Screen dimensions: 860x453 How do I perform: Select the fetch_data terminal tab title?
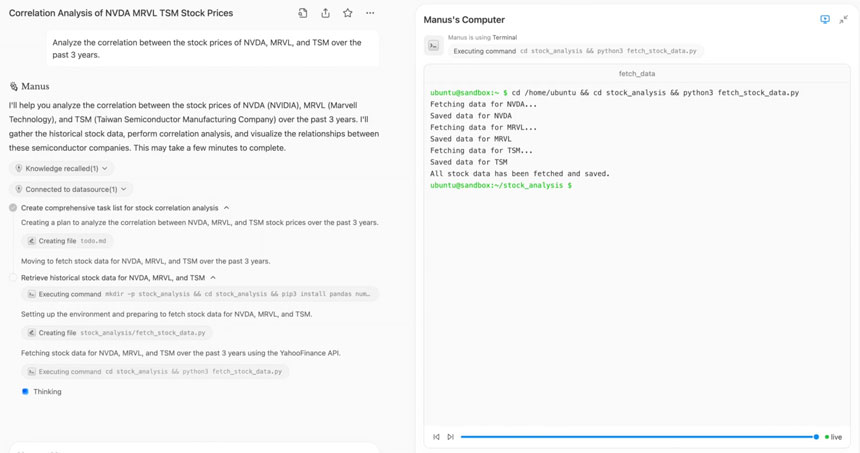pos(637,74)
